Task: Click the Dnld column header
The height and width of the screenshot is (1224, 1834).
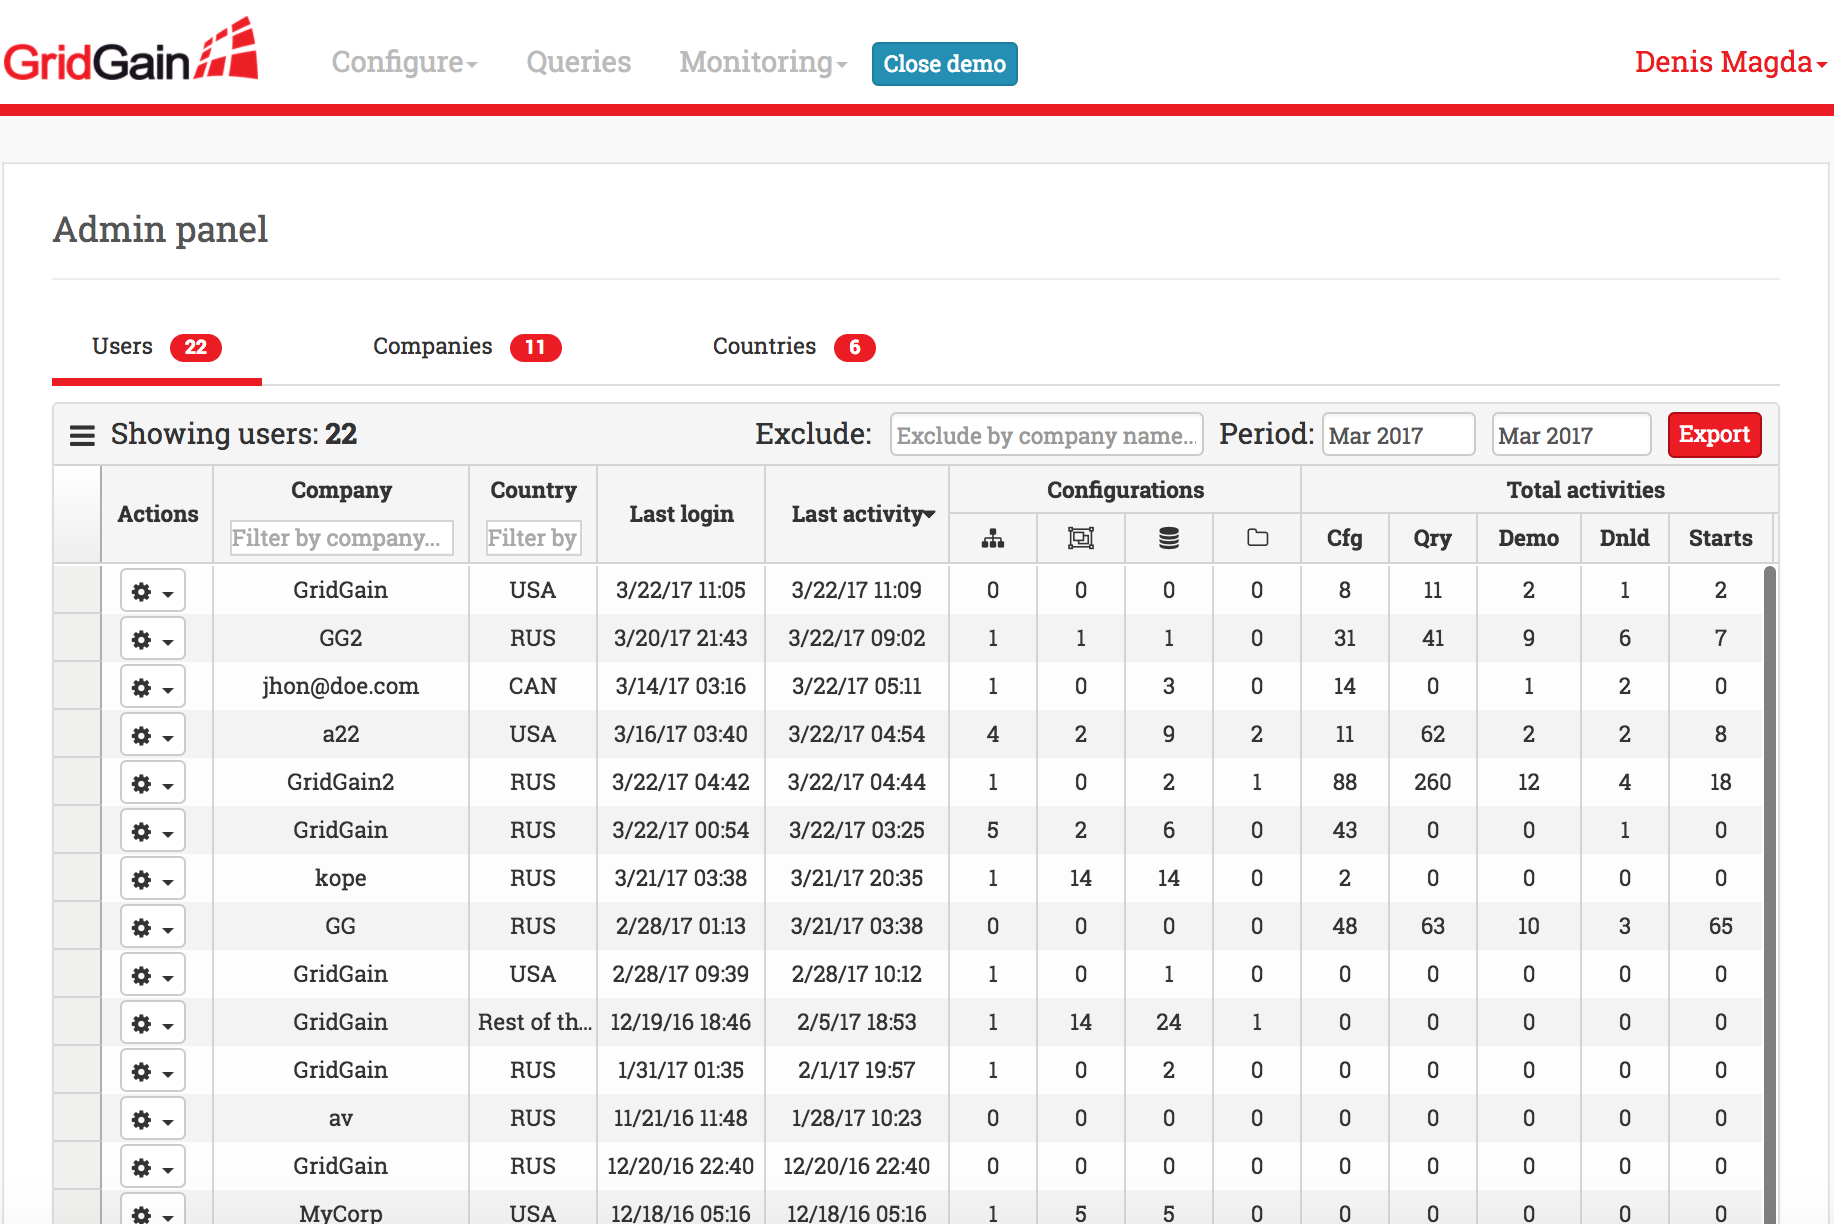Action: click(1624, 538)
